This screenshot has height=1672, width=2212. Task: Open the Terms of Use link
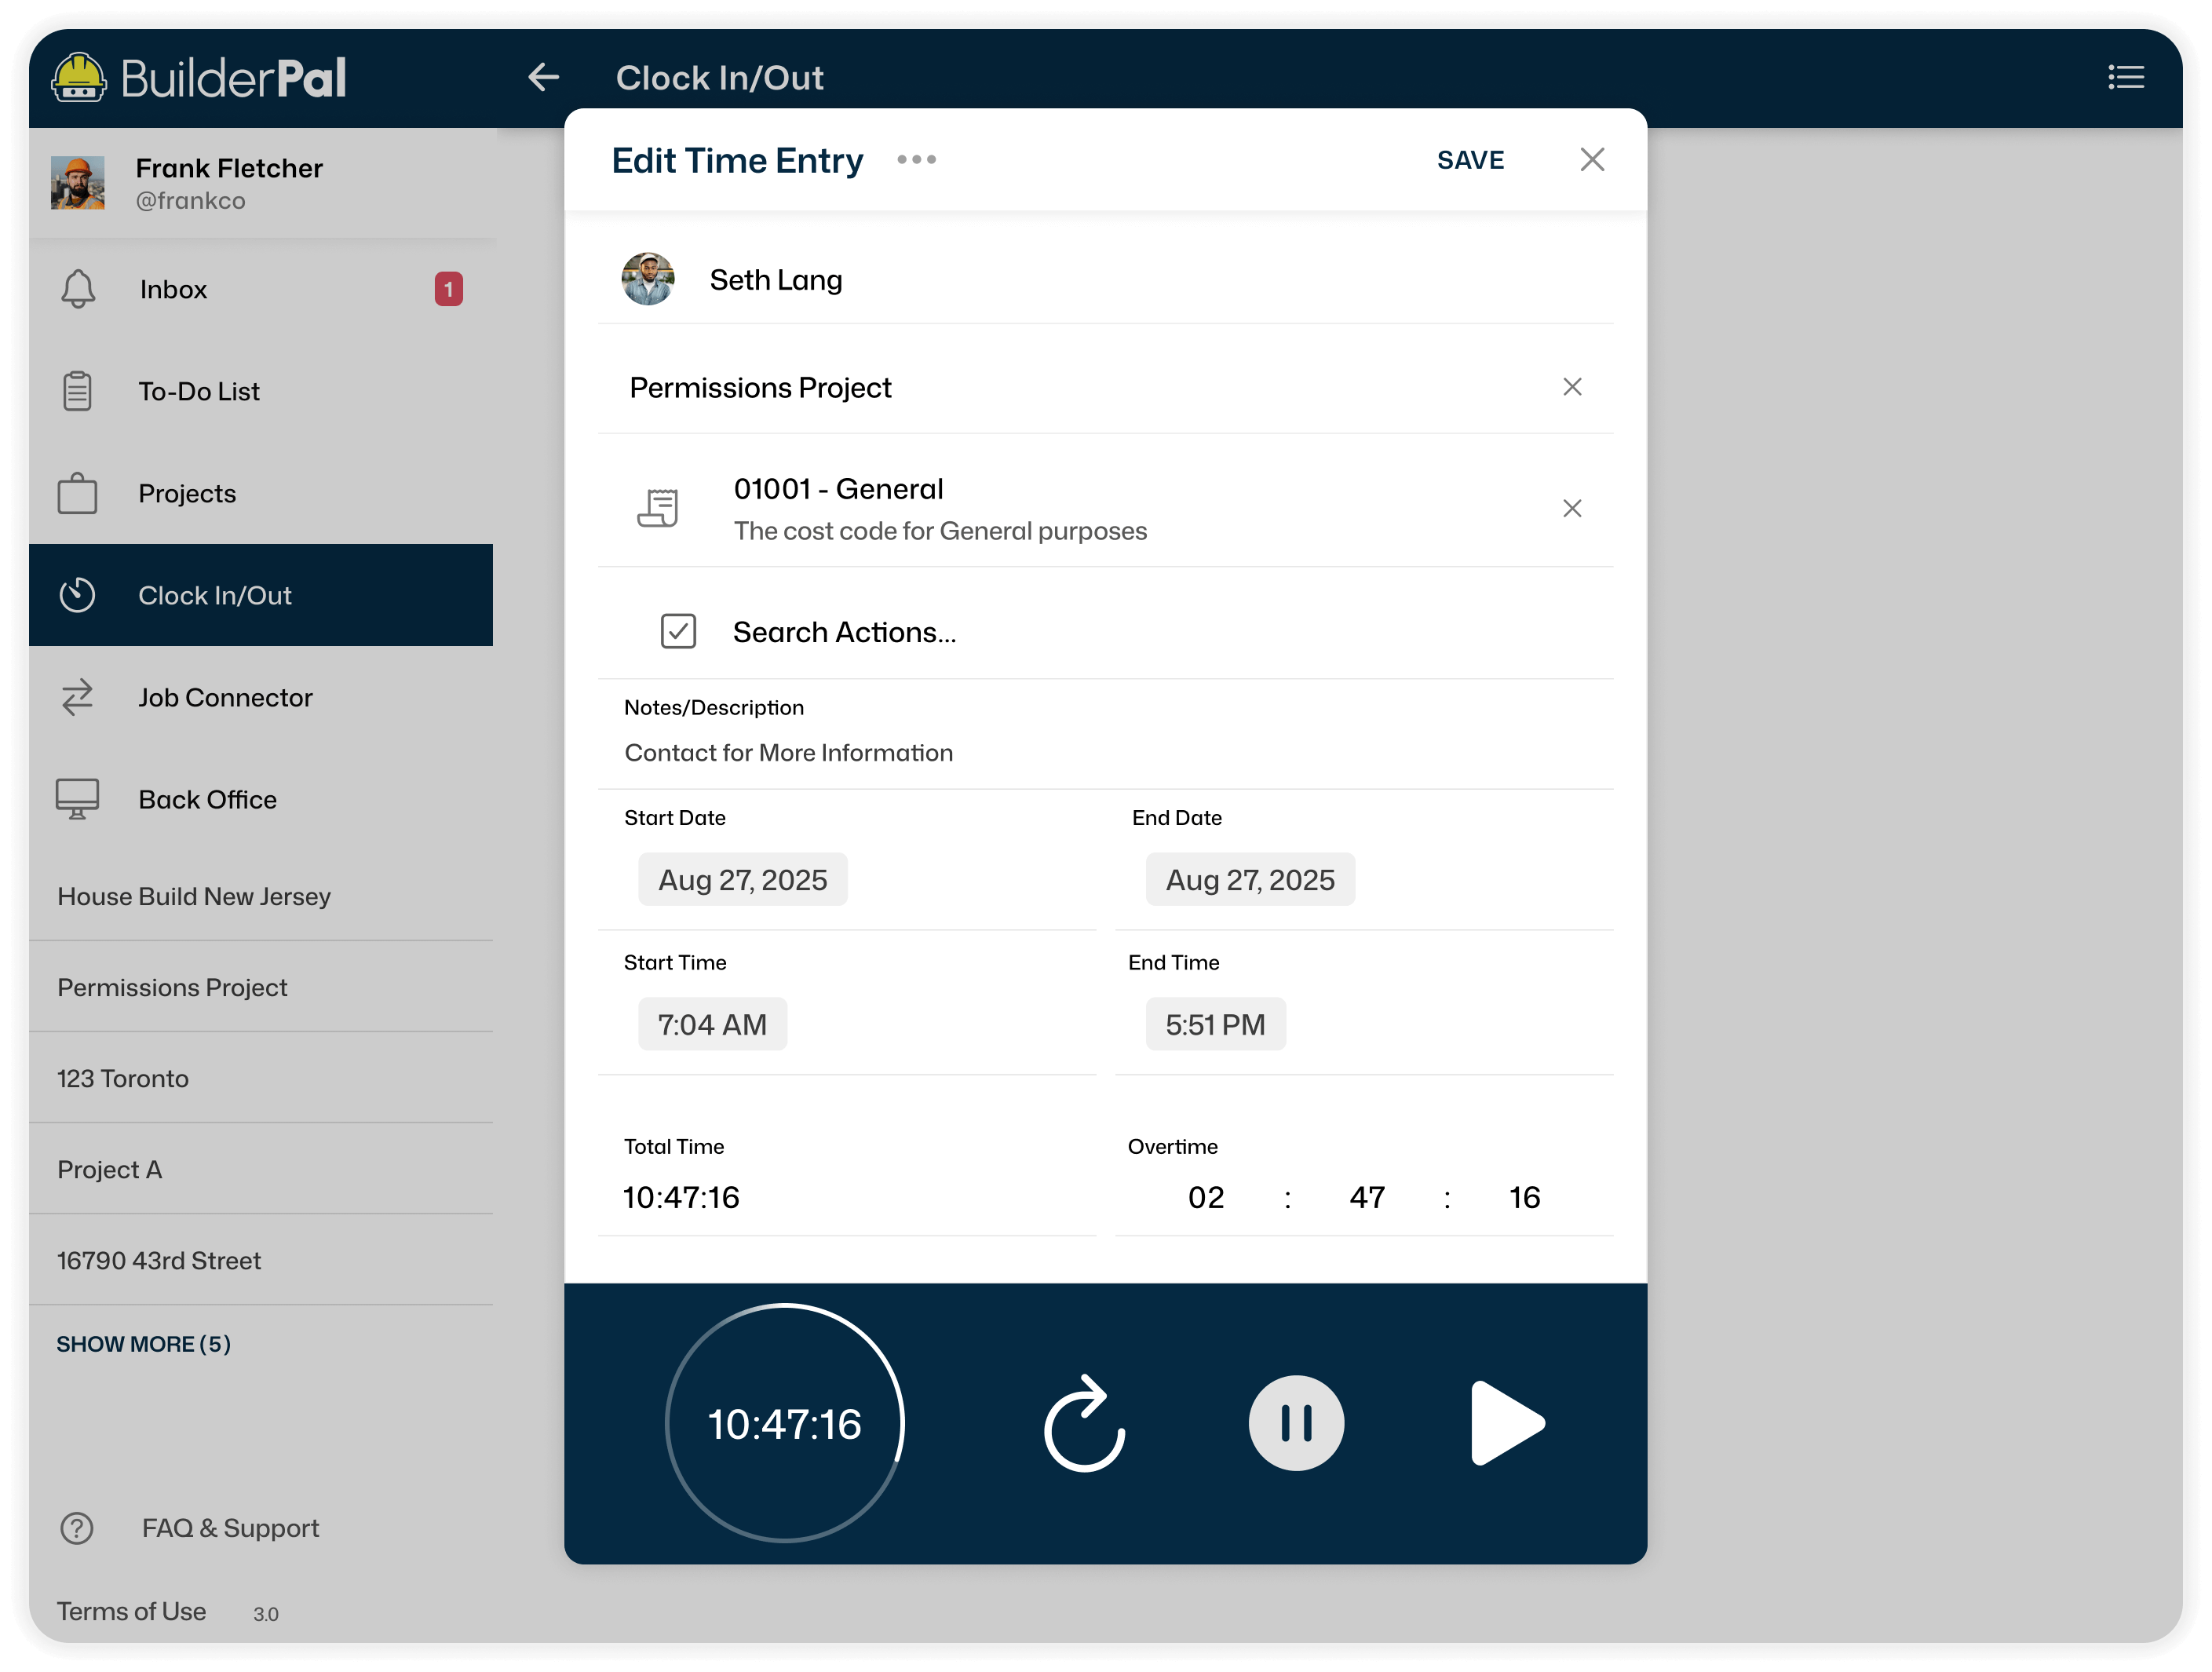[131, 1611]
